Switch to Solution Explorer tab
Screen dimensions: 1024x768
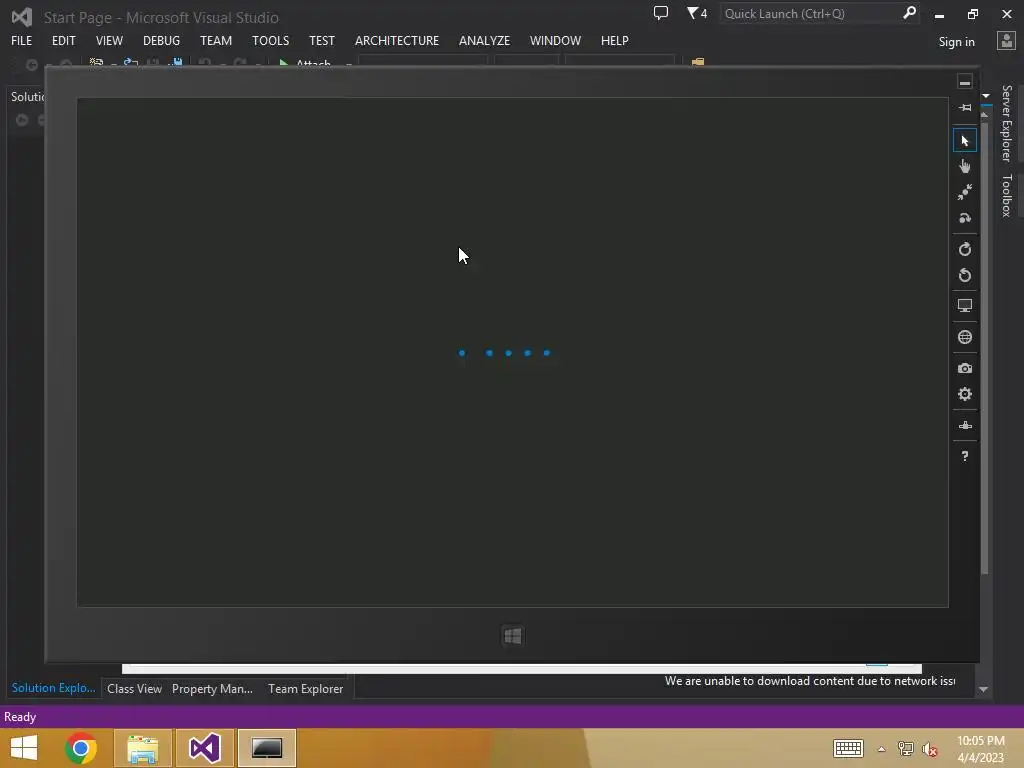click(x=54, y=688)
